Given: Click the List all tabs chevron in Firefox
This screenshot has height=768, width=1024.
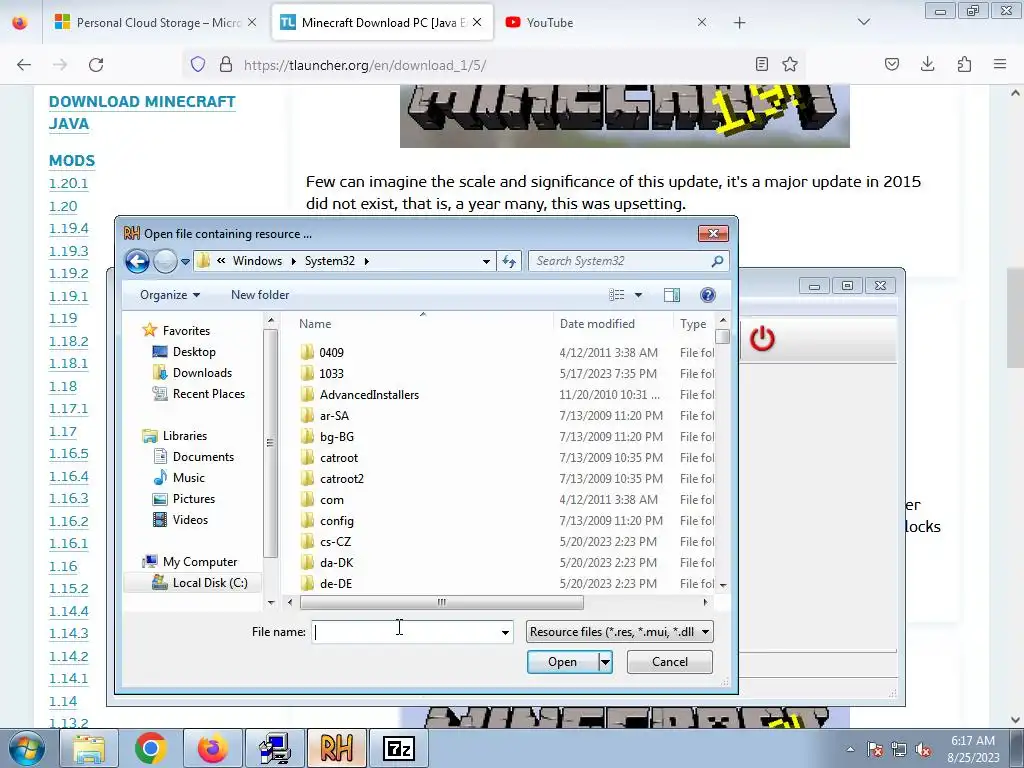Looking at the screenshot, I should (863, 22).
